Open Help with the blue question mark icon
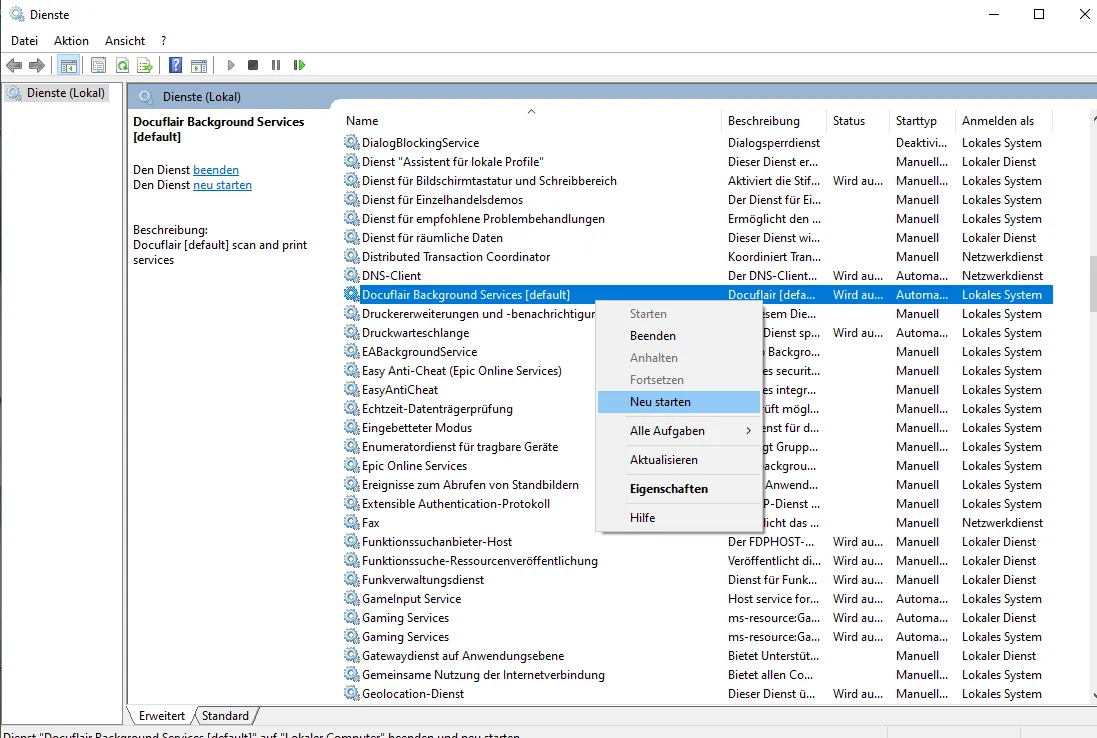 (x=175, y=65)
